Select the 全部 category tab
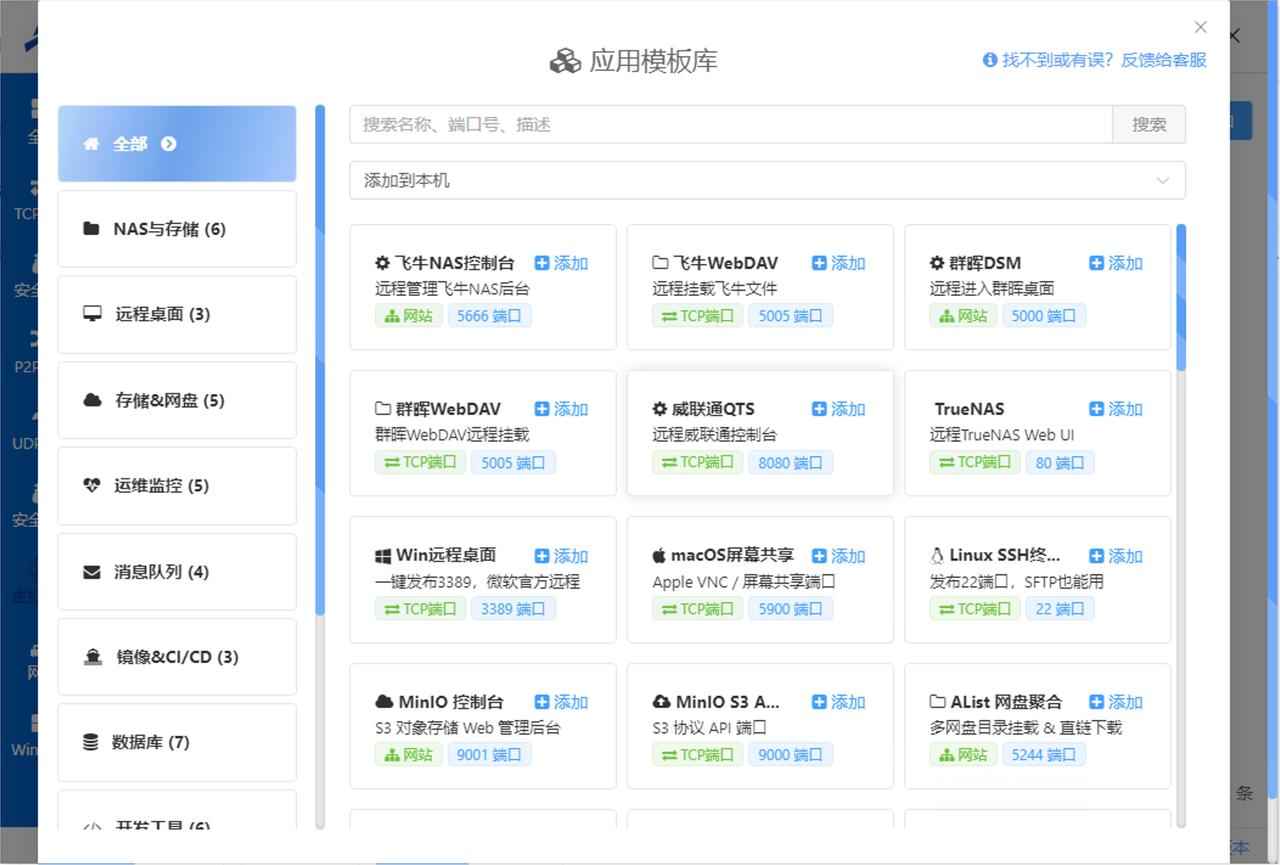1280x865 pixels. pos(177,144)
